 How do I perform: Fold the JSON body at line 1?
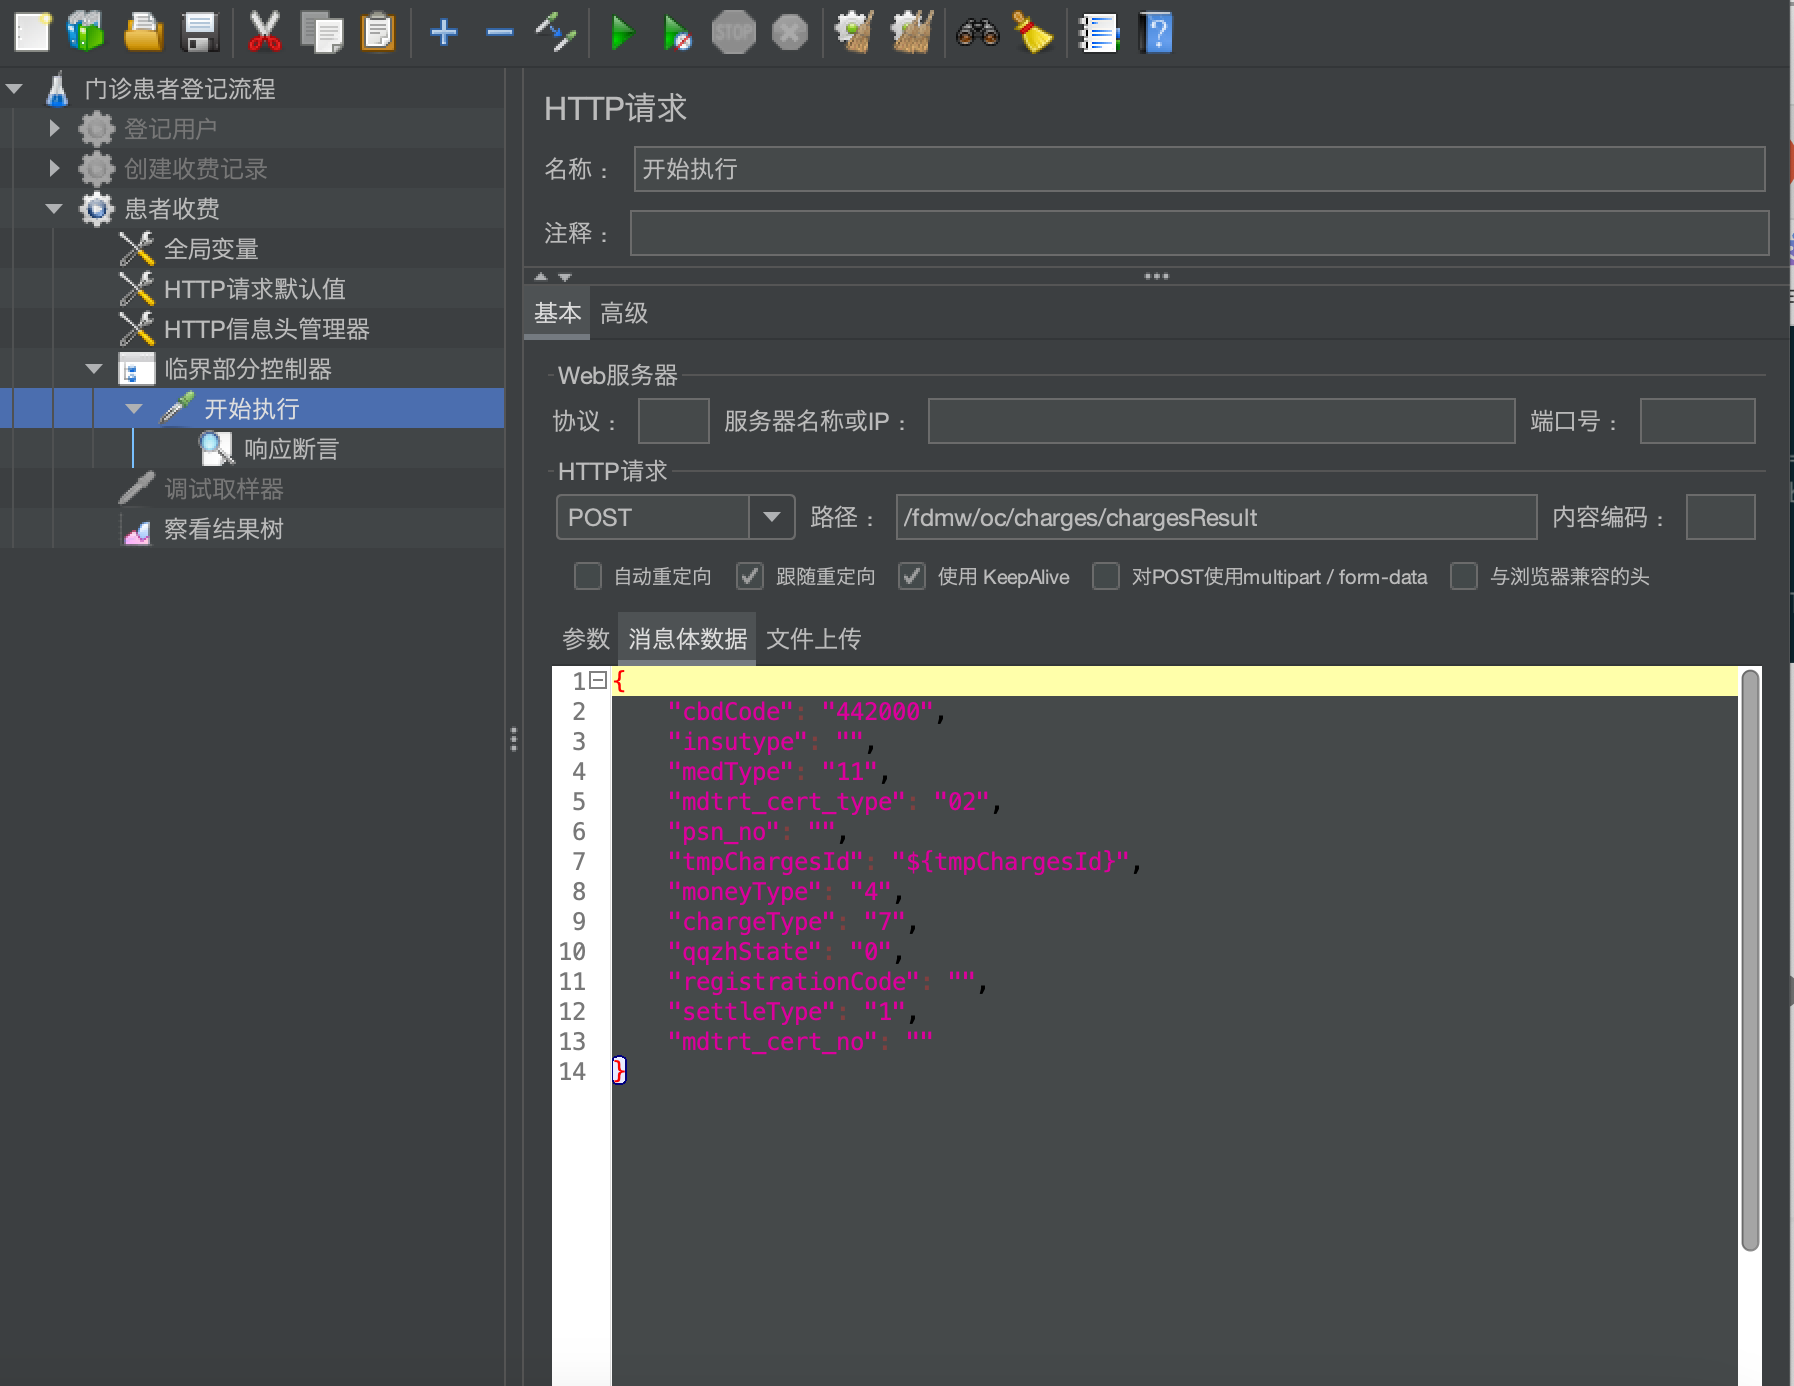pos(598,680)
